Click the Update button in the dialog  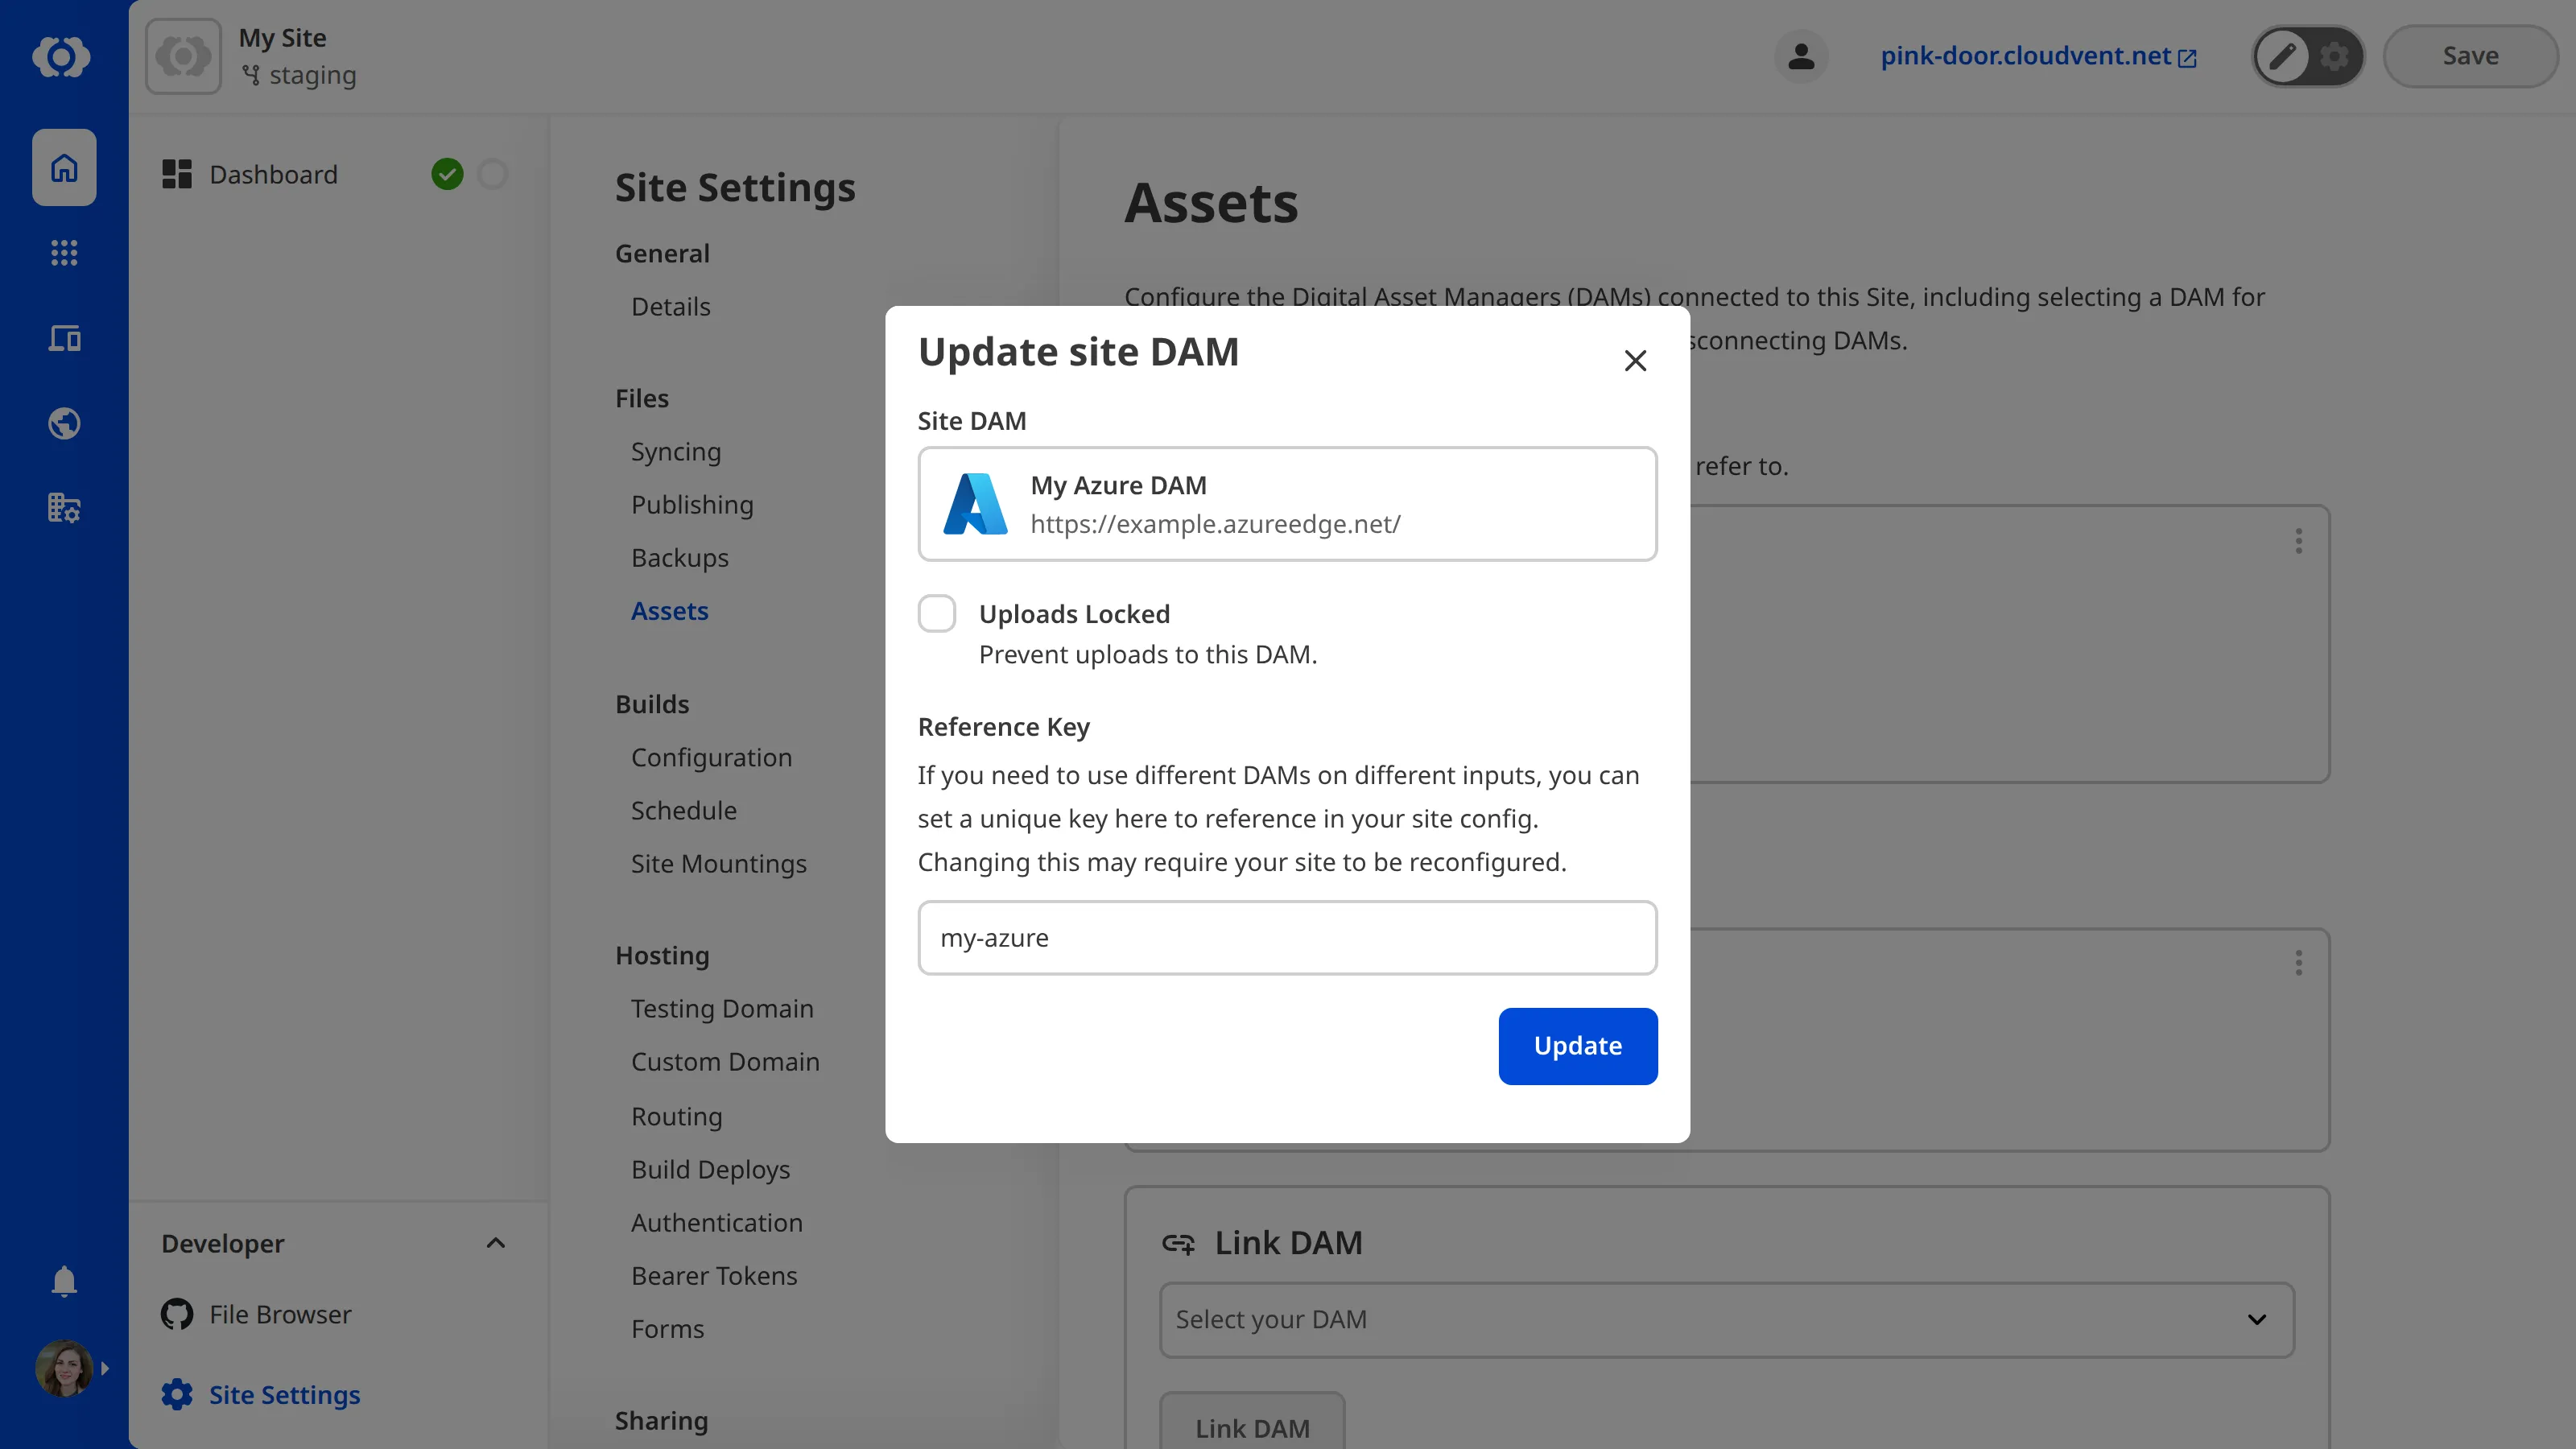(x=1577, y=1046)
